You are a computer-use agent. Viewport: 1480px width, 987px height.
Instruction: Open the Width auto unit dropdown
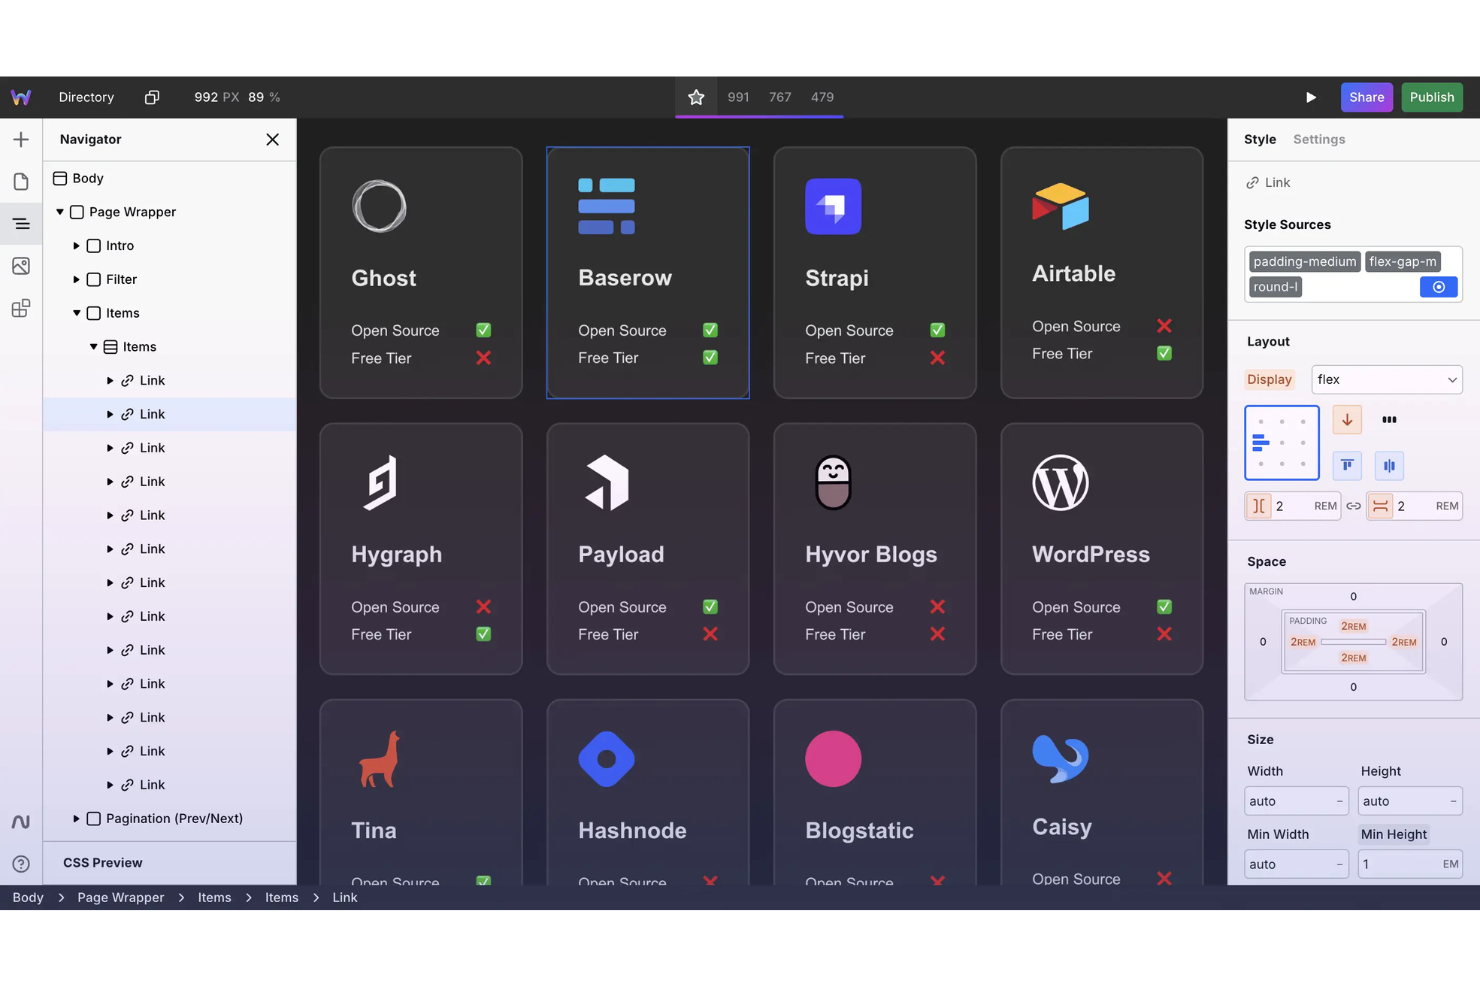click(x=1340, y=801)
